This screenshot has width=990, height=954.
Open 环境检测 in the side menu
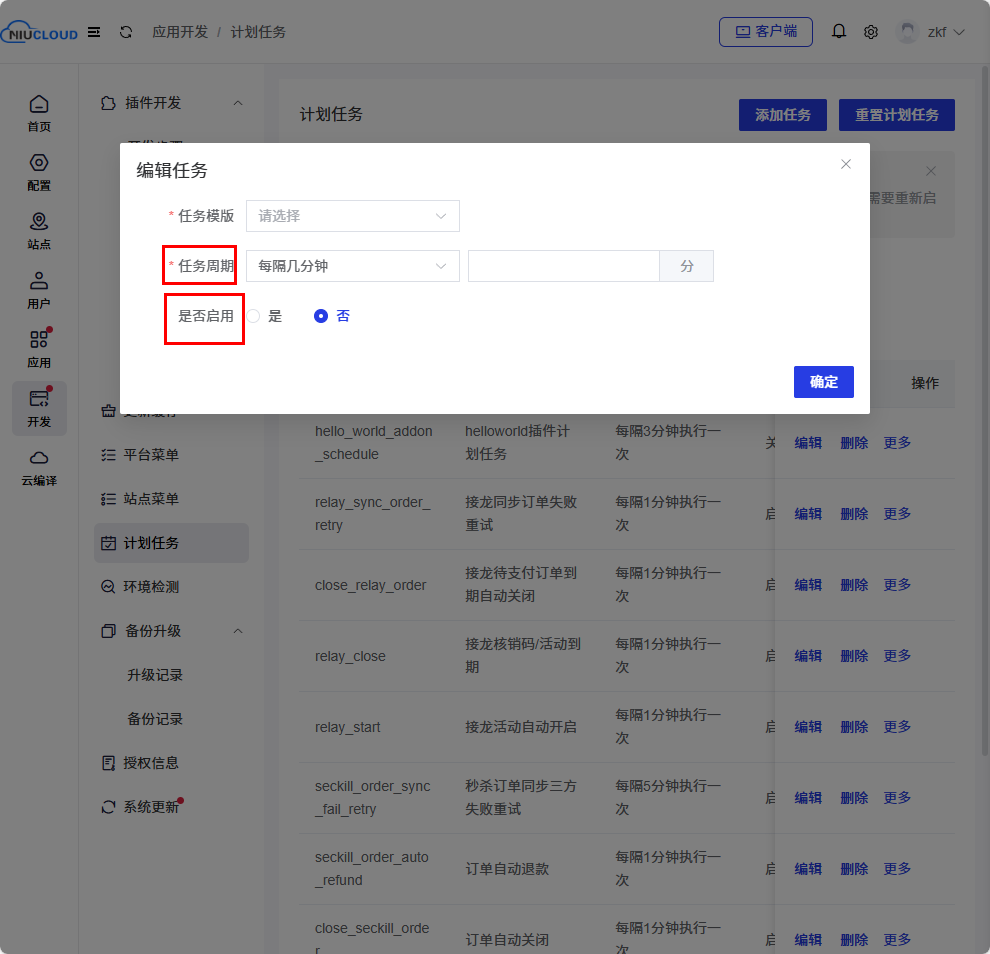151,587
